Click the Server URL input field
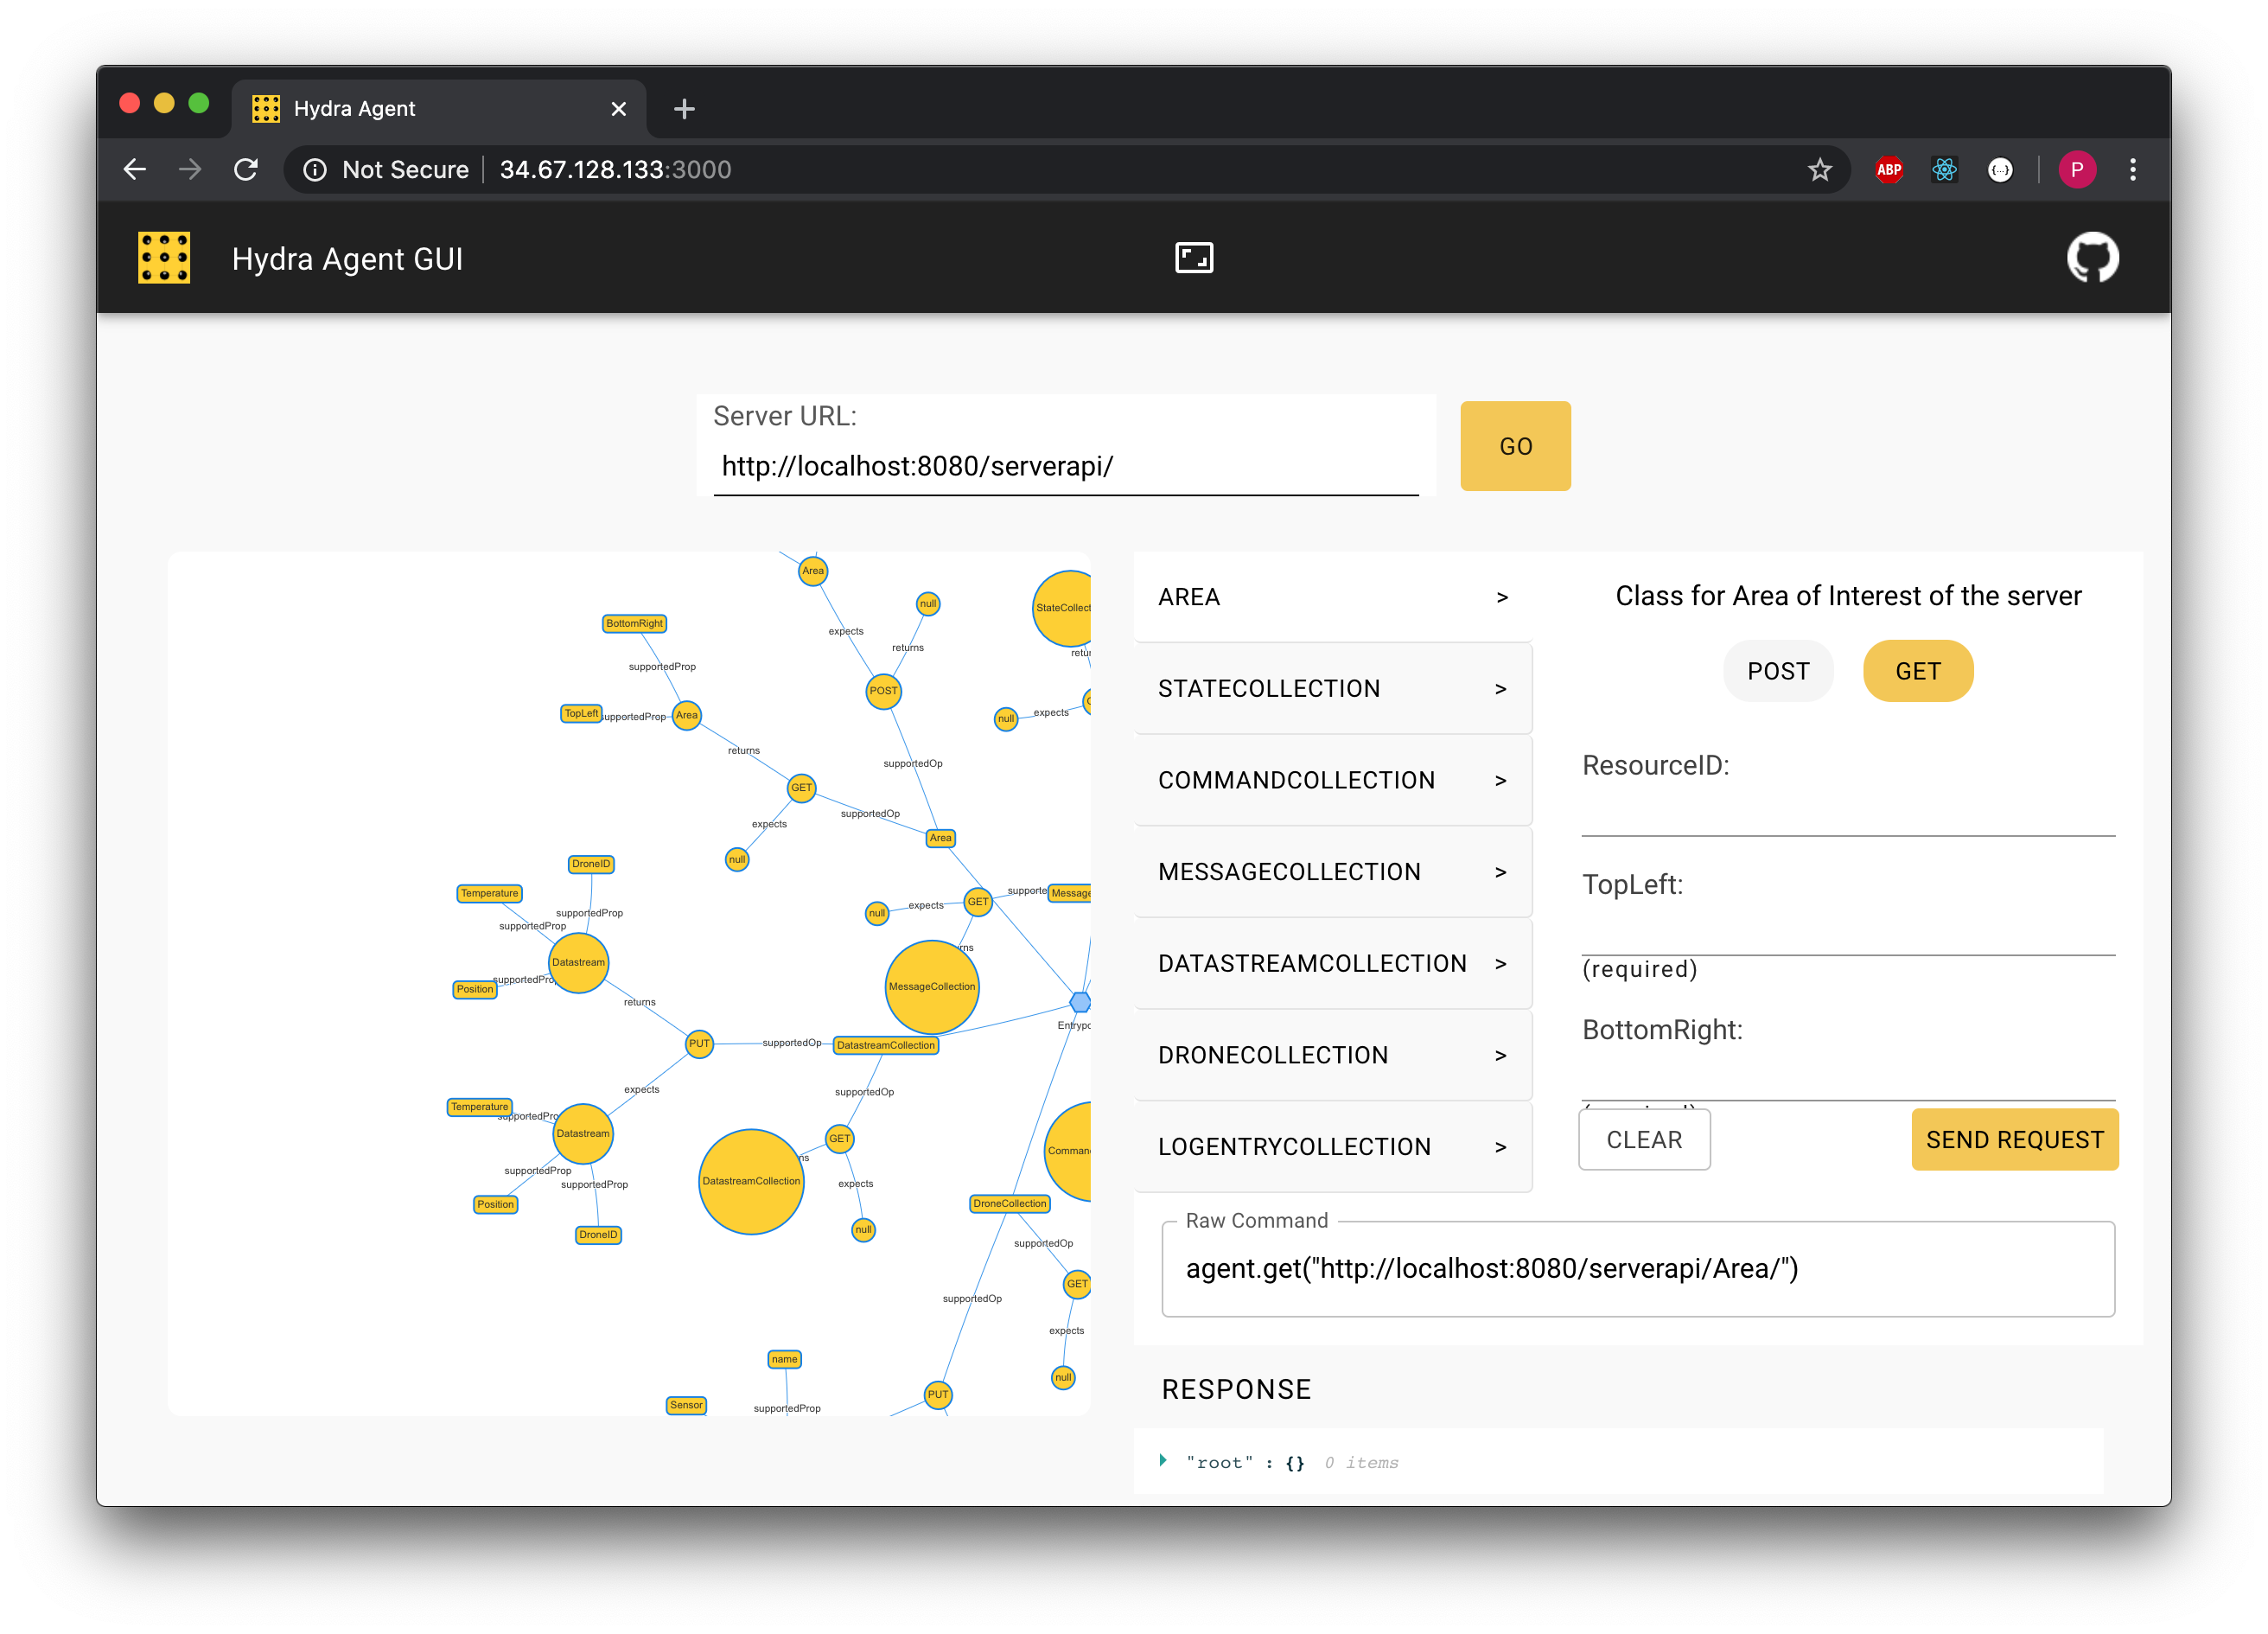 point(1065,466)
